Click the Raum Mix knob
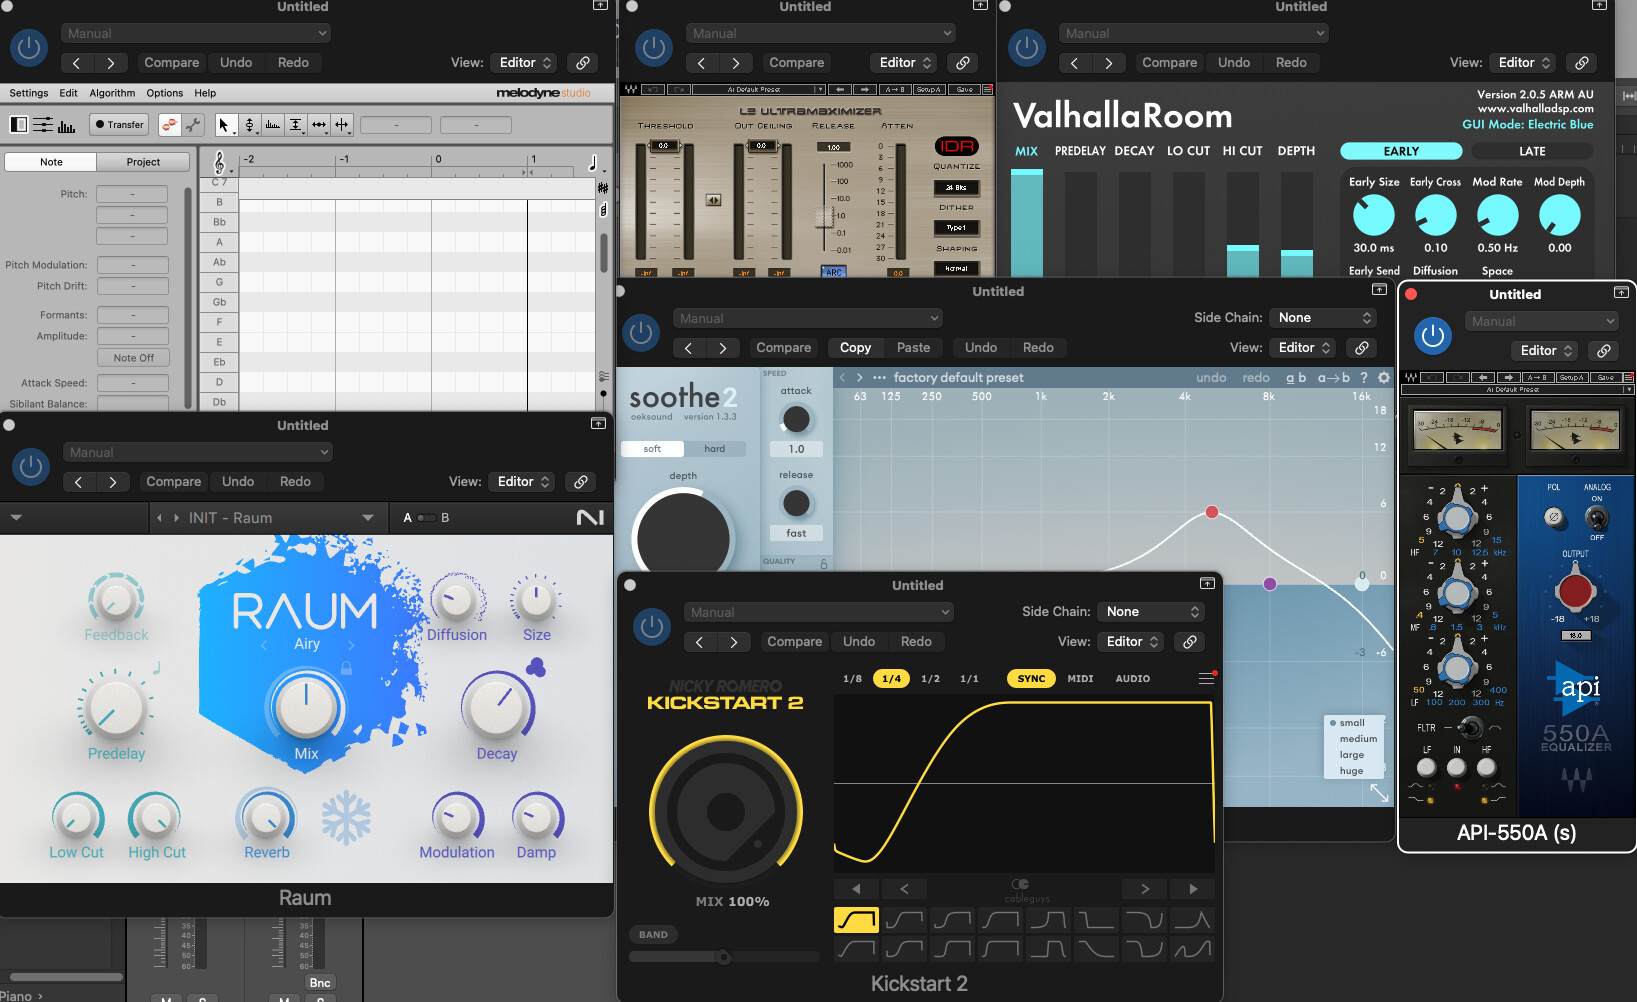 pyautogui.click(x=306, y=707)
